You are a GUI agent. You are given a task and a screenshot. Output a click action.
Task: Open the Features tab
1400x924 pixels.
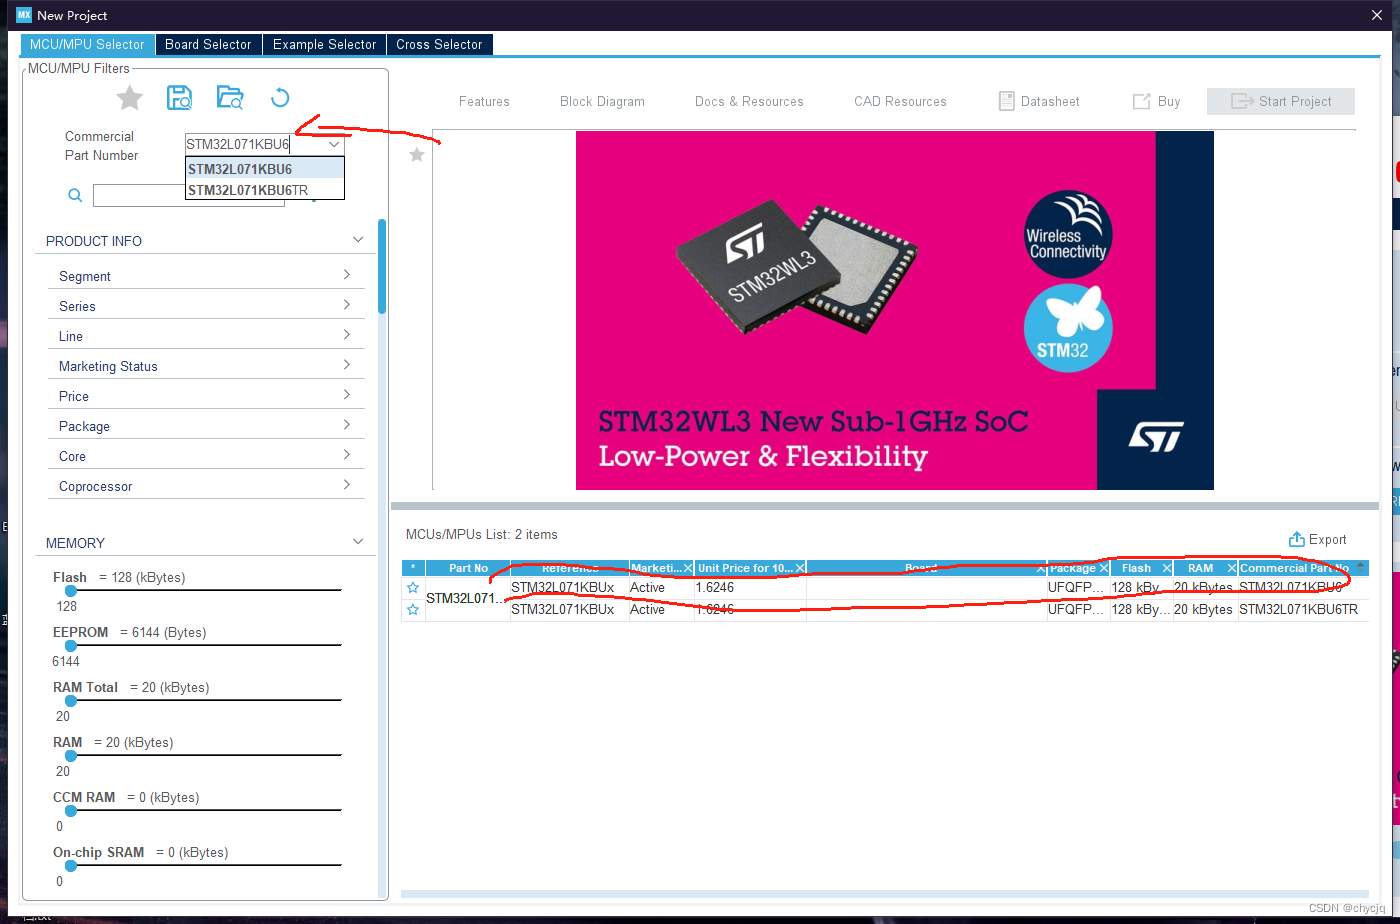pyautogui.click(x=484, y=101)
